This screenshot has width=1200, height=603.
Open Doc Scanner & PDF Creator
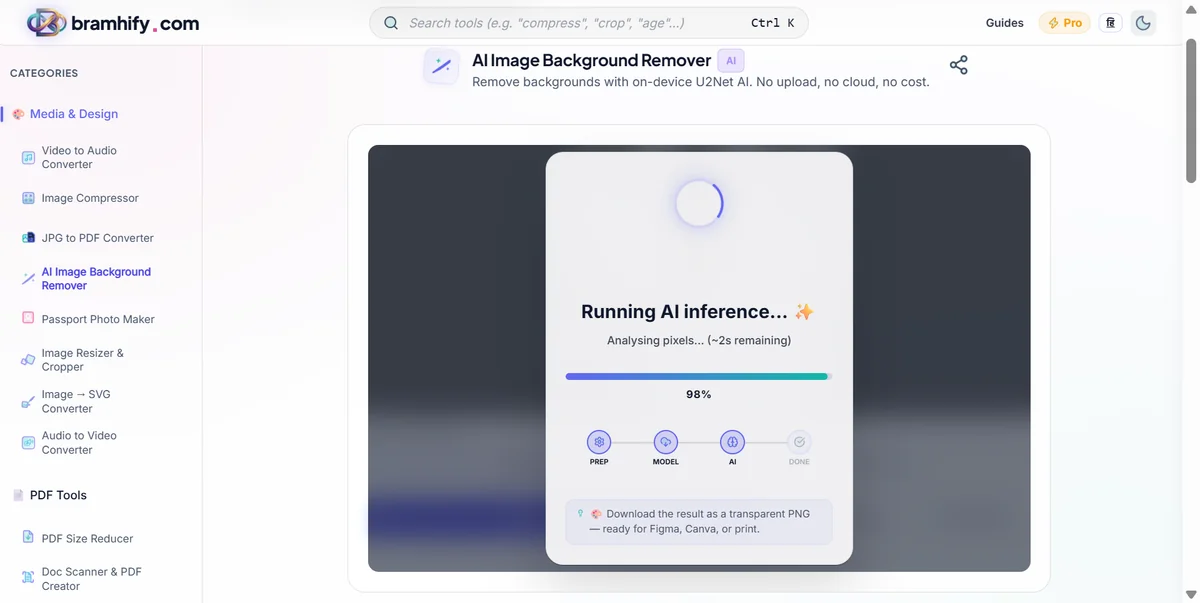[91, 579]
